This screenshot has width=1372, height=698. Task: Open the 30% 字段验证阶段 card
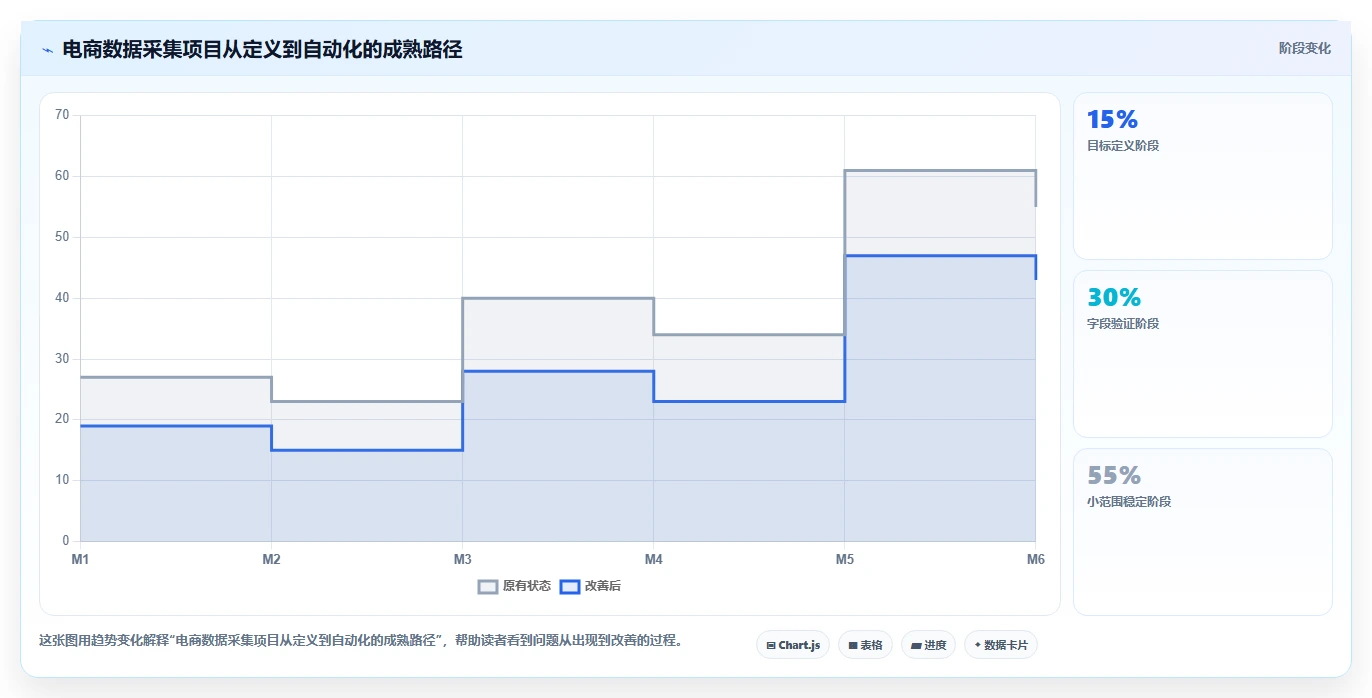pyautogui.click(x=1203, y=354)
